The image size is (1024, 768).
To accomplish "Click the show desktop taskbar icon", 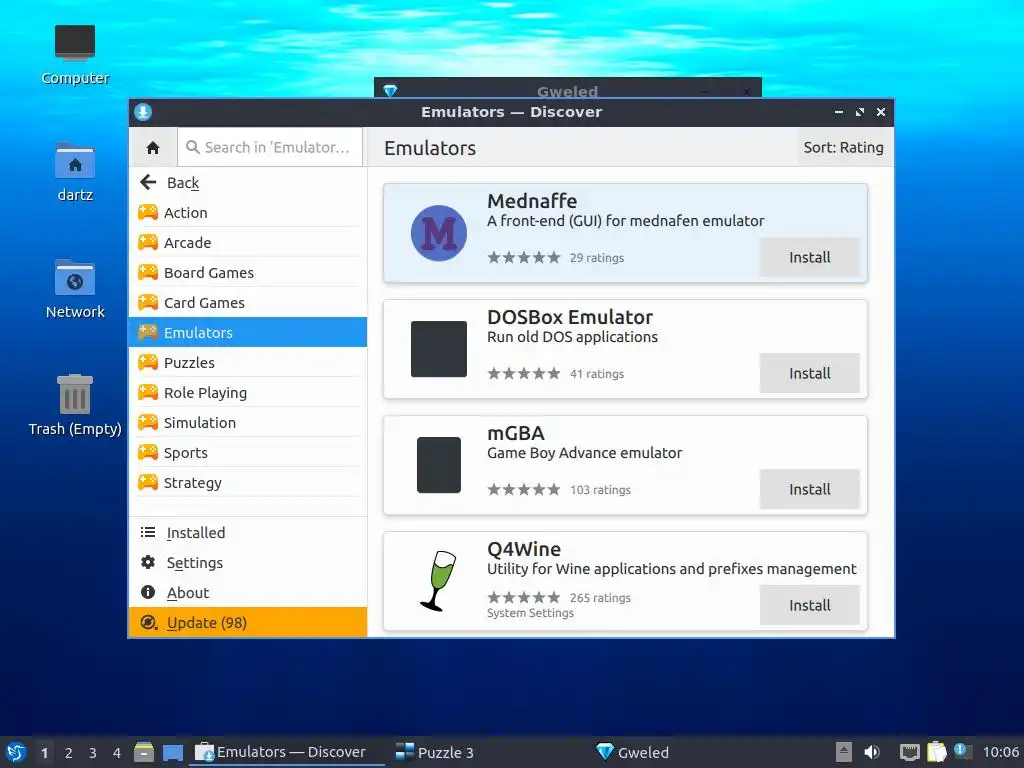I will [x=173, y=753].
